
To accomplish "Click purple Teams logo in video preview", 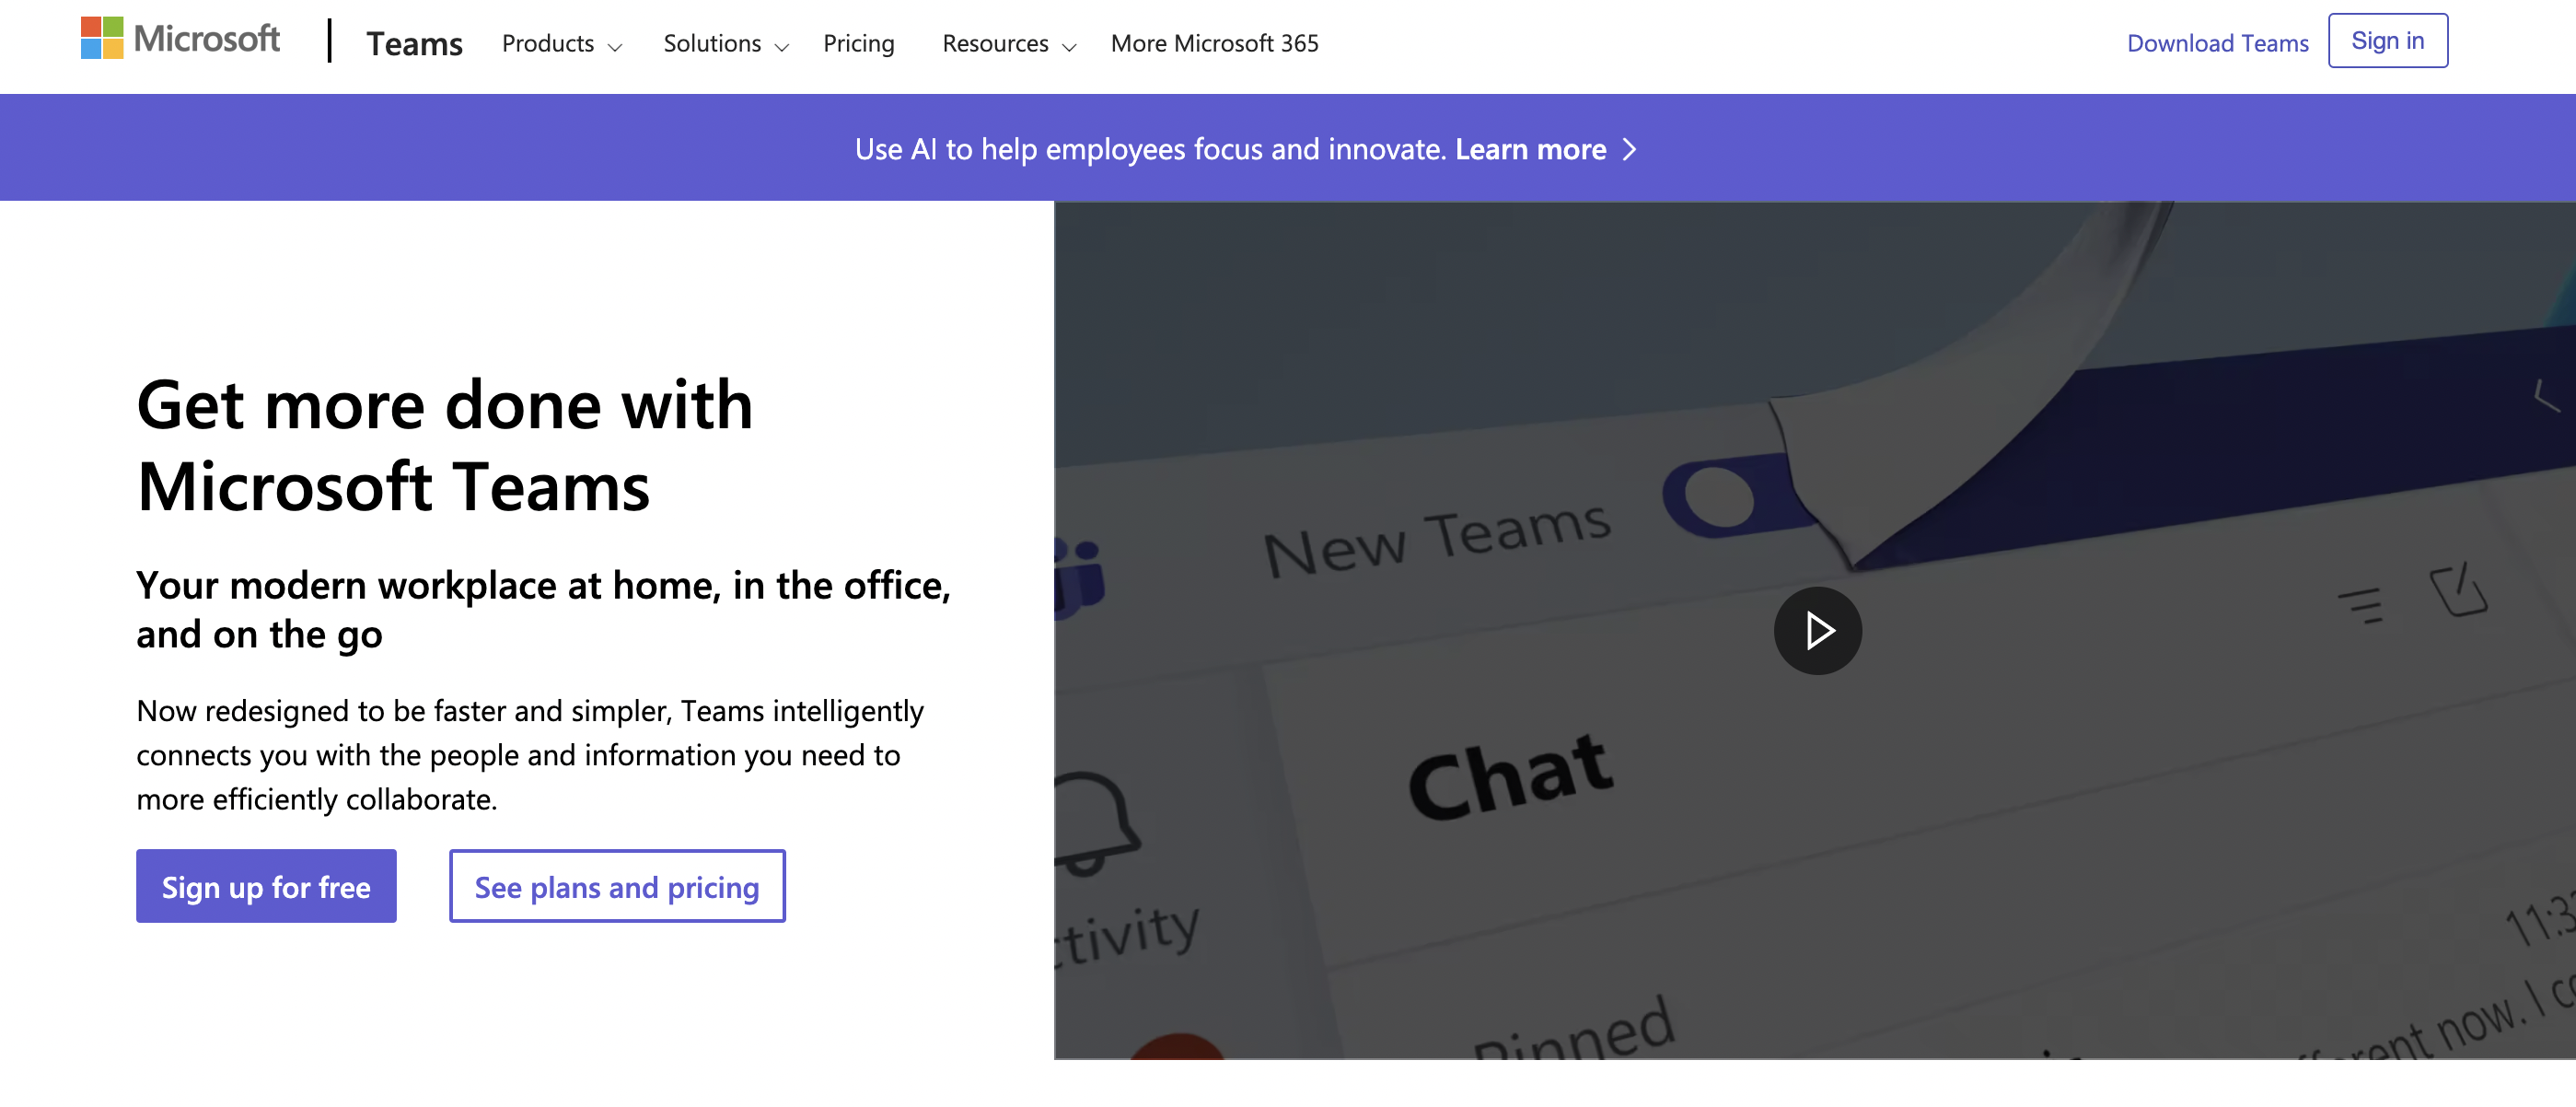I will coord(1080,577).
